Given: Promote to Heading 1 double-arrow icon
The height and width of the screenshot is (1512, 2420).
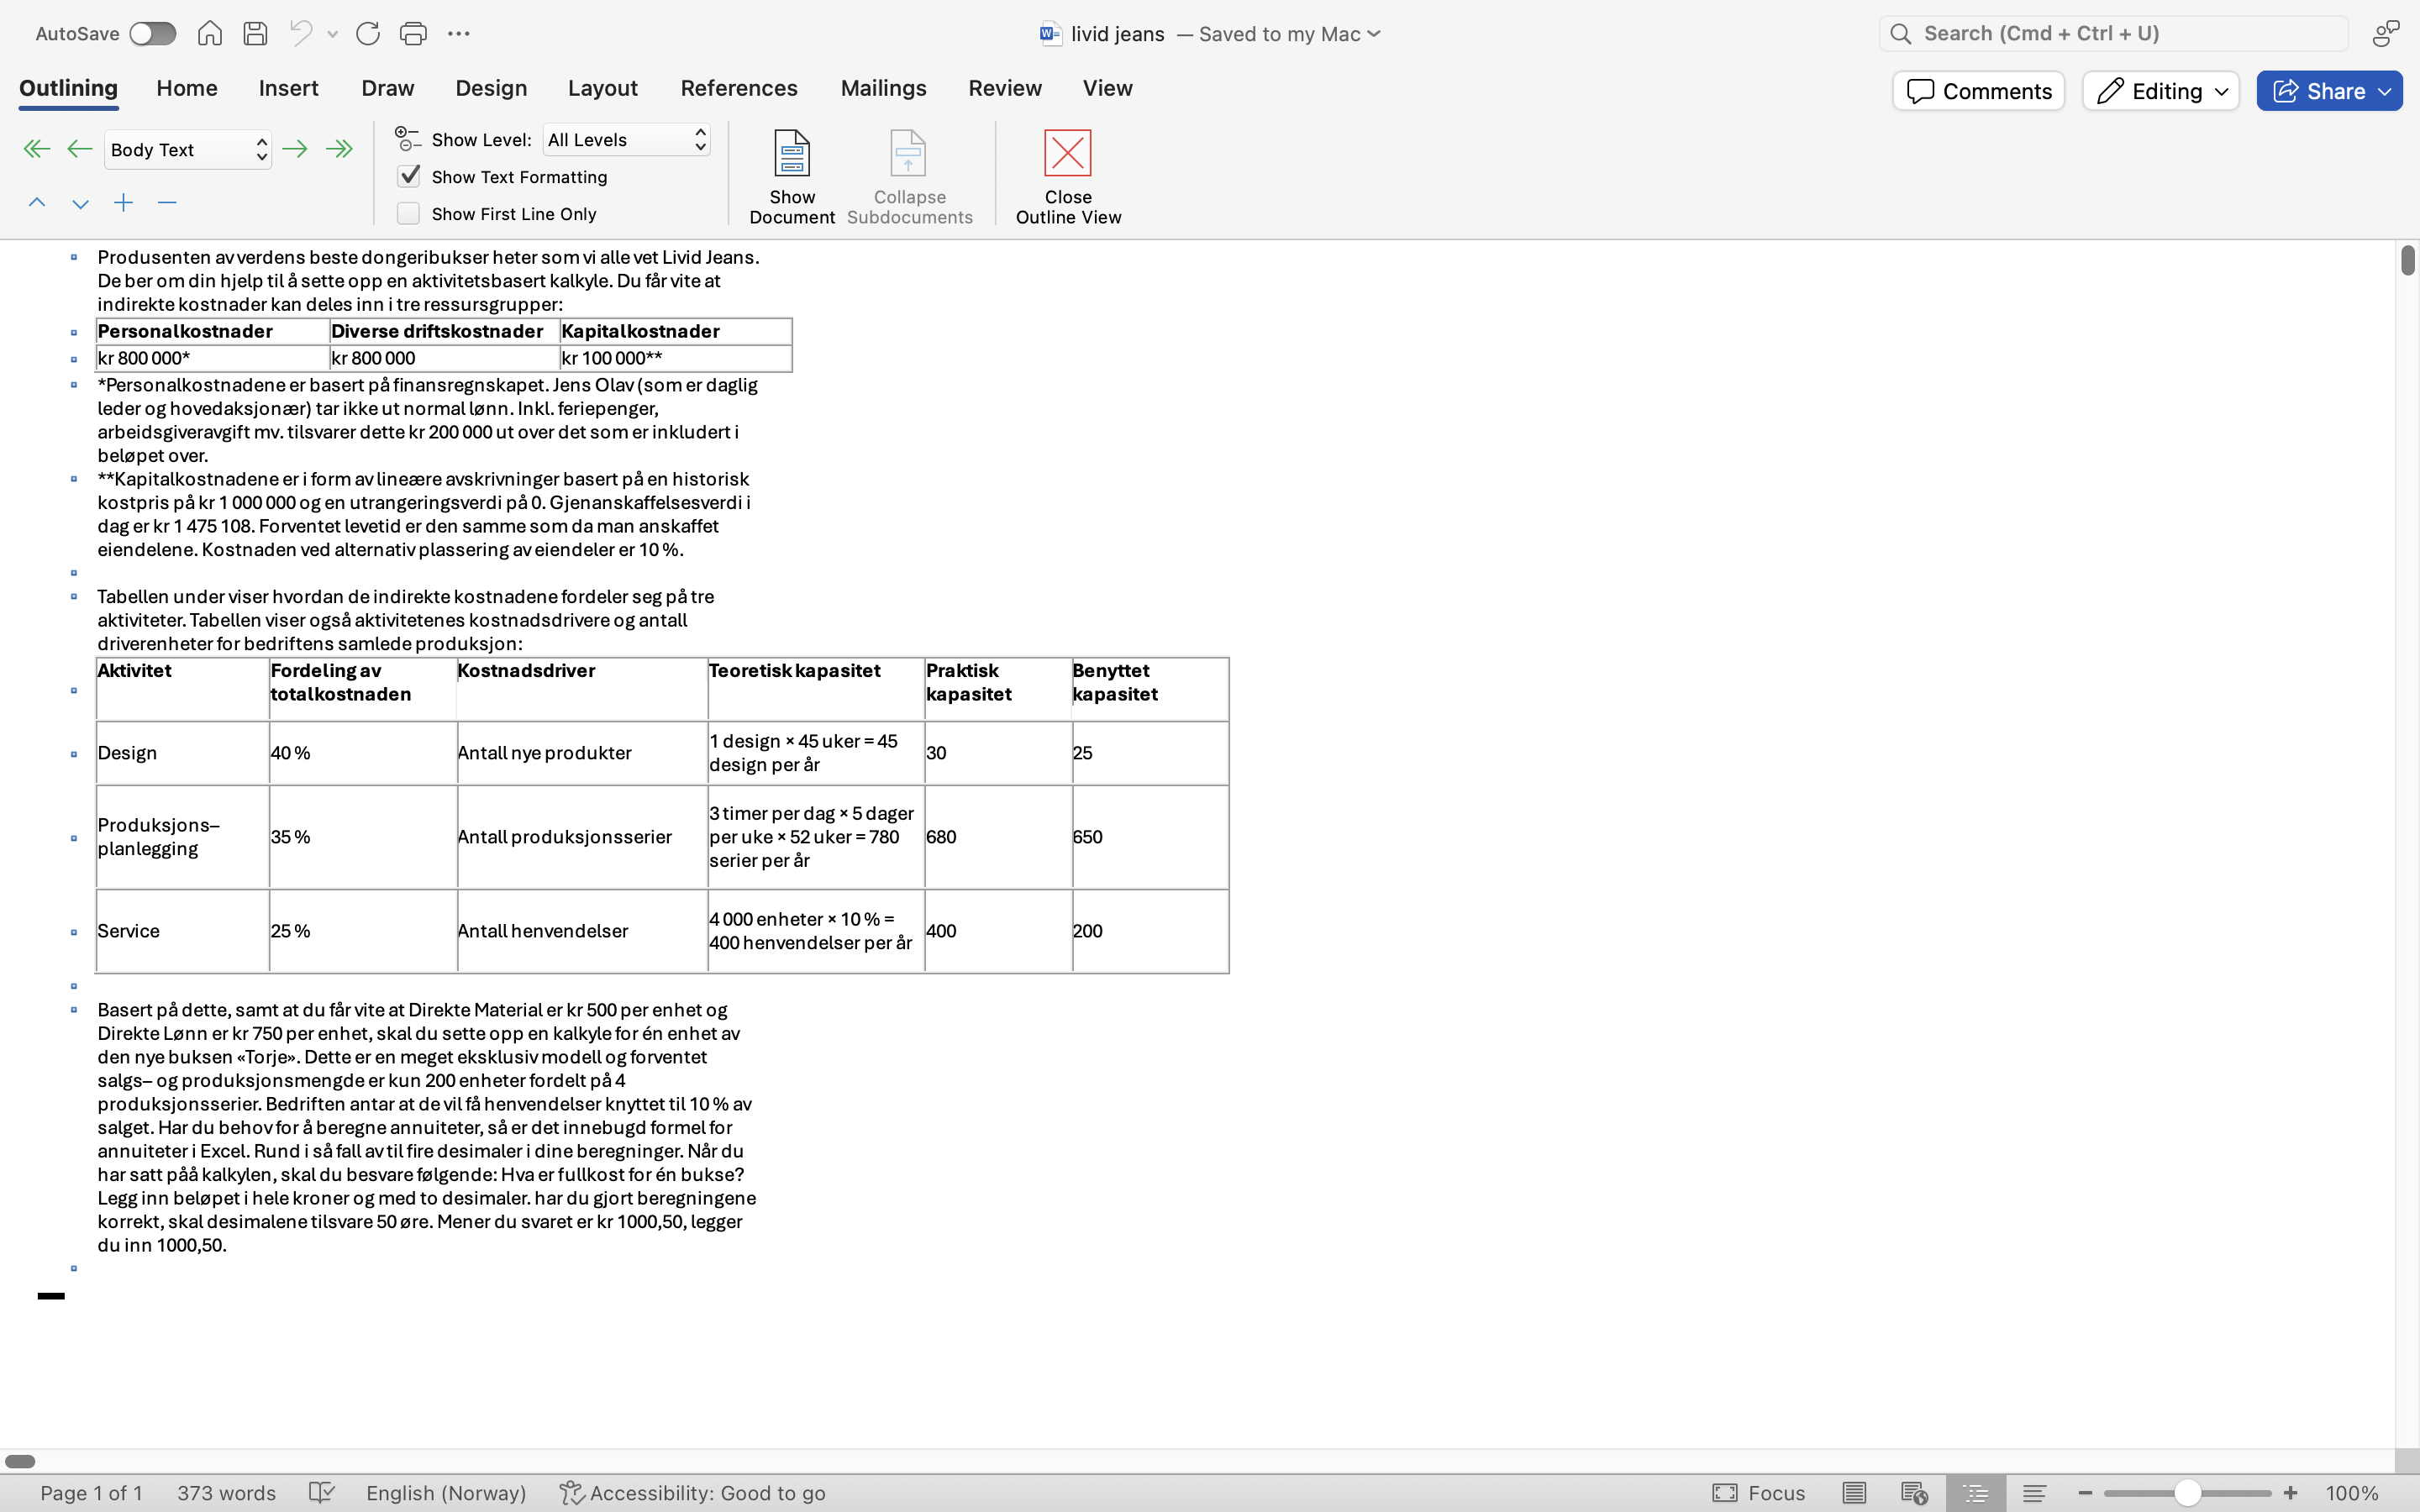Looking at the screenshot, I should pos(36,149).
